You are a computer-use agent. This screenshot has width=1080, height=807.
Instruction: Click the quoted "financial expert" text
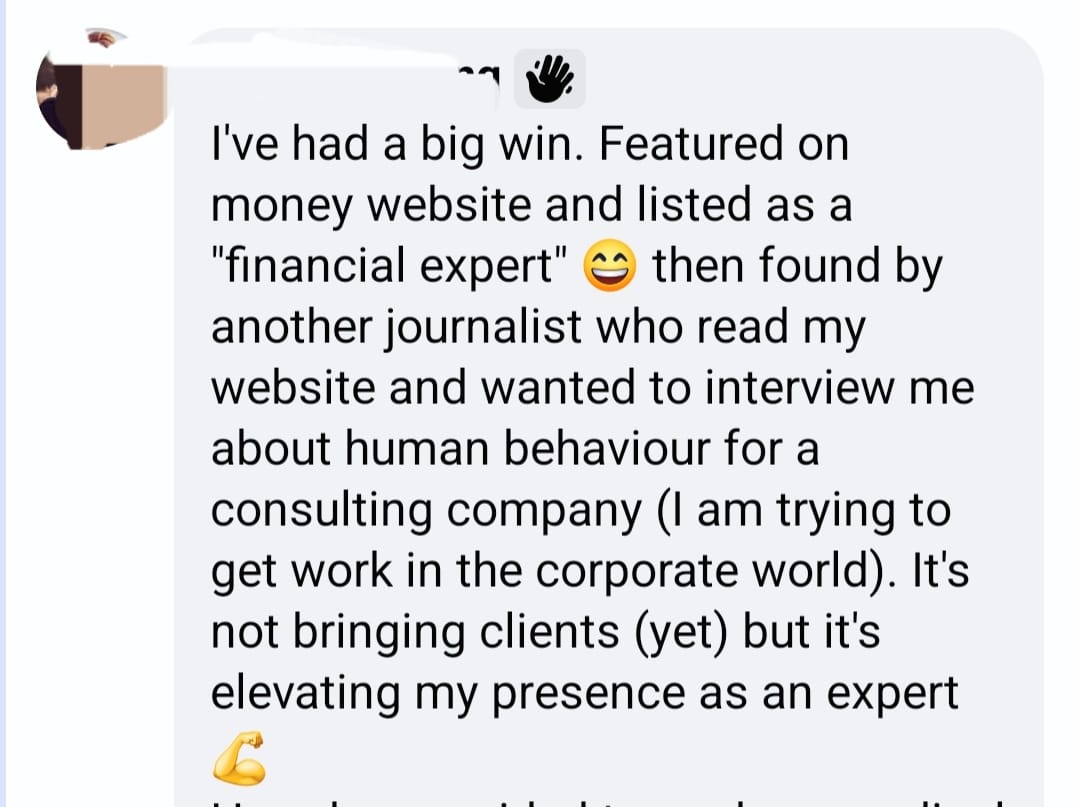pos(391,266)
